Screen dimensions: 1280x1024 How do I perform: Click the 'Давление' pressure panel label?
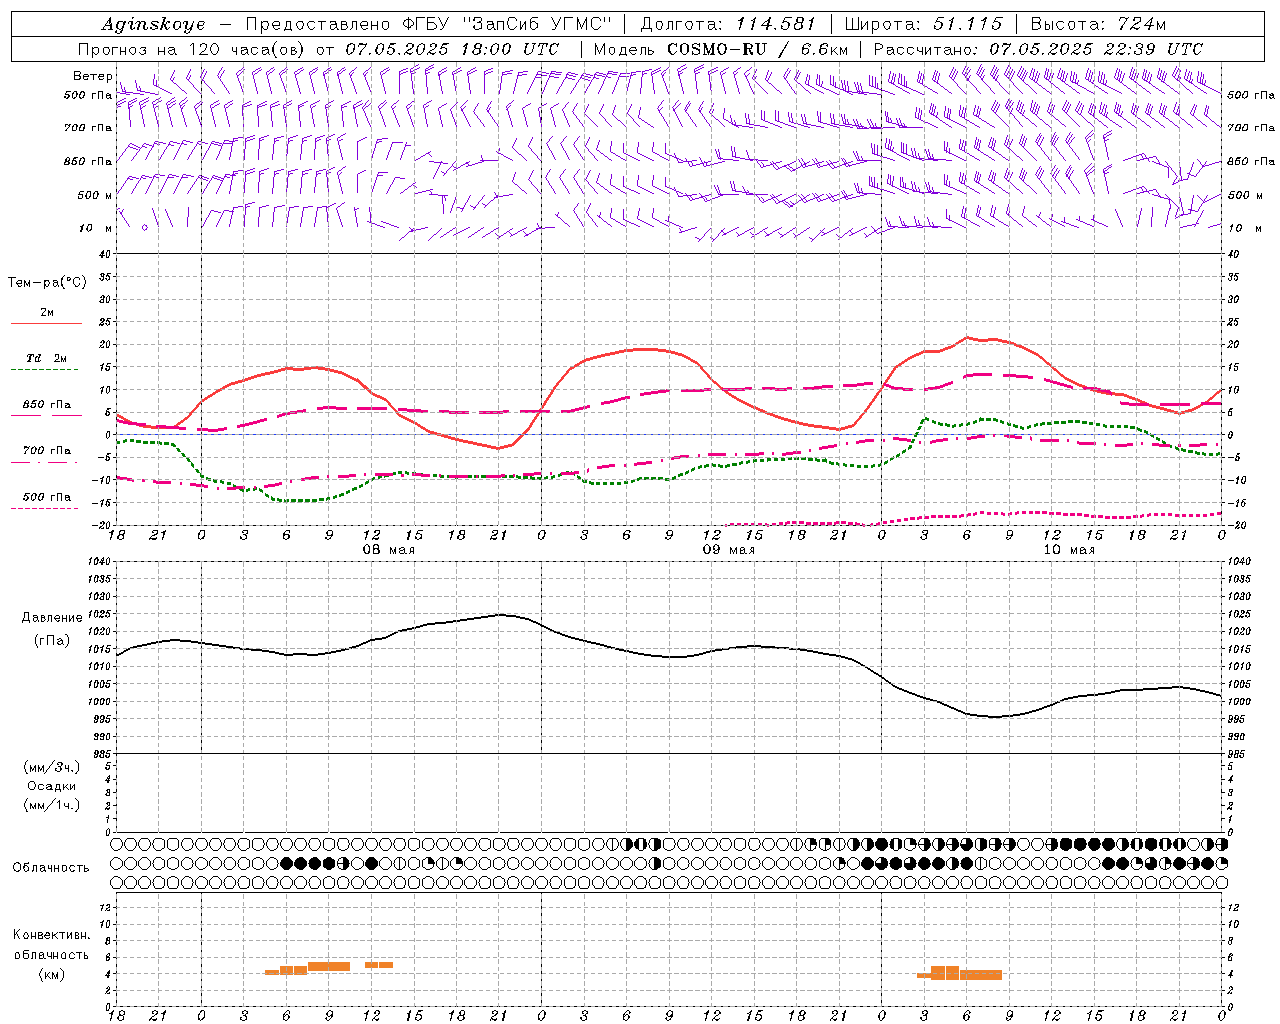pos(51,618)
